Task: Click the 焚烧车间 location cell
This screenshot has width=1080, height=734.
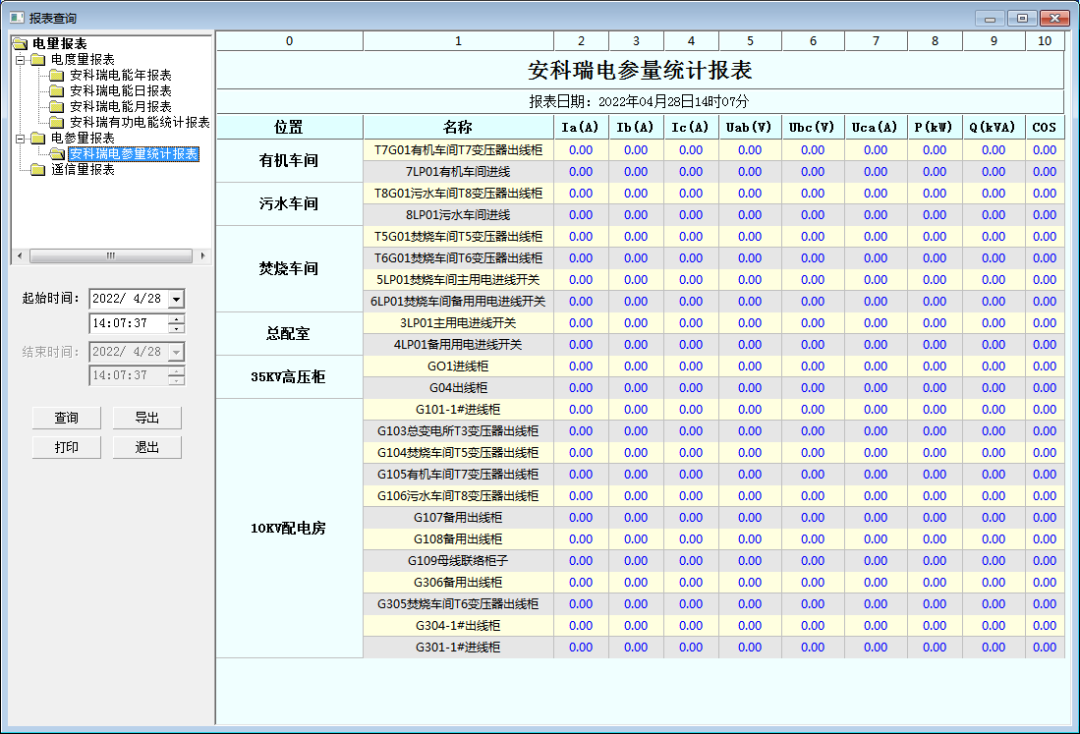Action: [289, 269]
